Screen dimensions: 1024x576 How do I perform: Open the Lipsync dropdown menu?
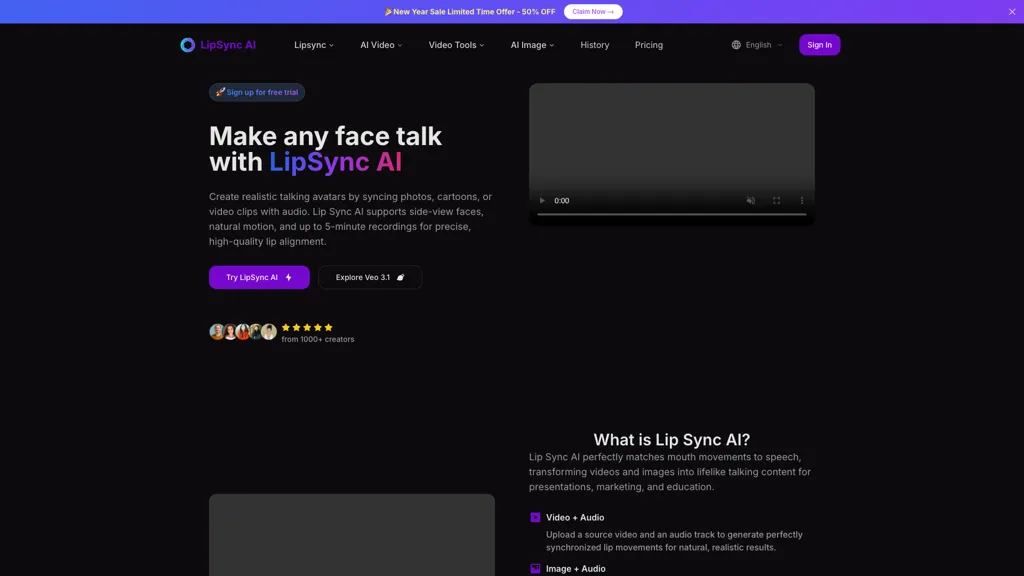click(x=313, y=44)
